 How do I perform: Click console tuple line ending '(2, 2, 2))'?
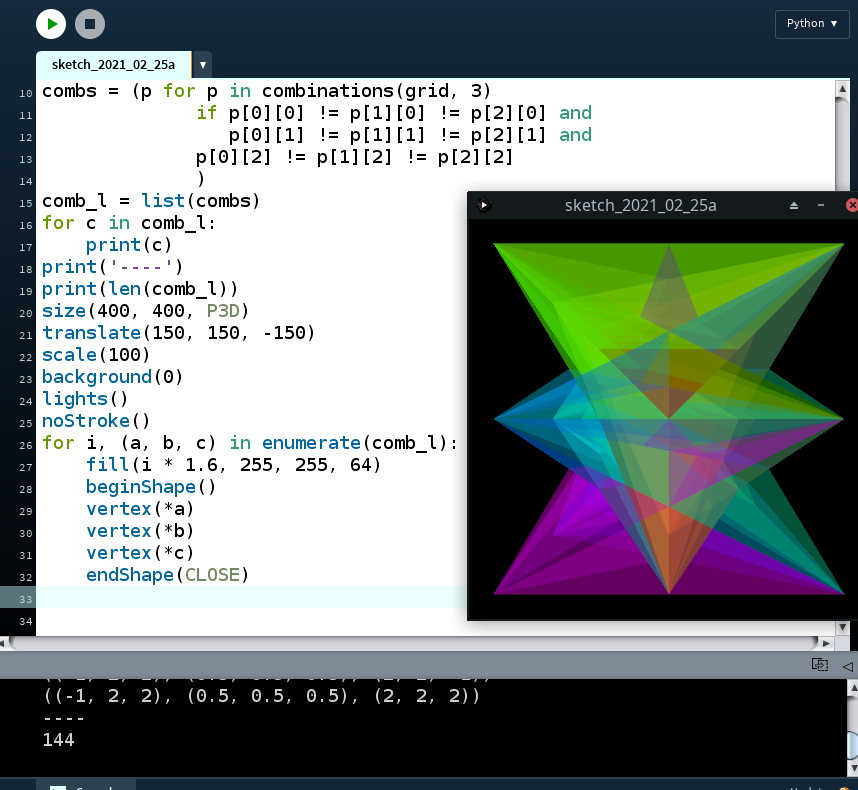(x=261, y=696)
